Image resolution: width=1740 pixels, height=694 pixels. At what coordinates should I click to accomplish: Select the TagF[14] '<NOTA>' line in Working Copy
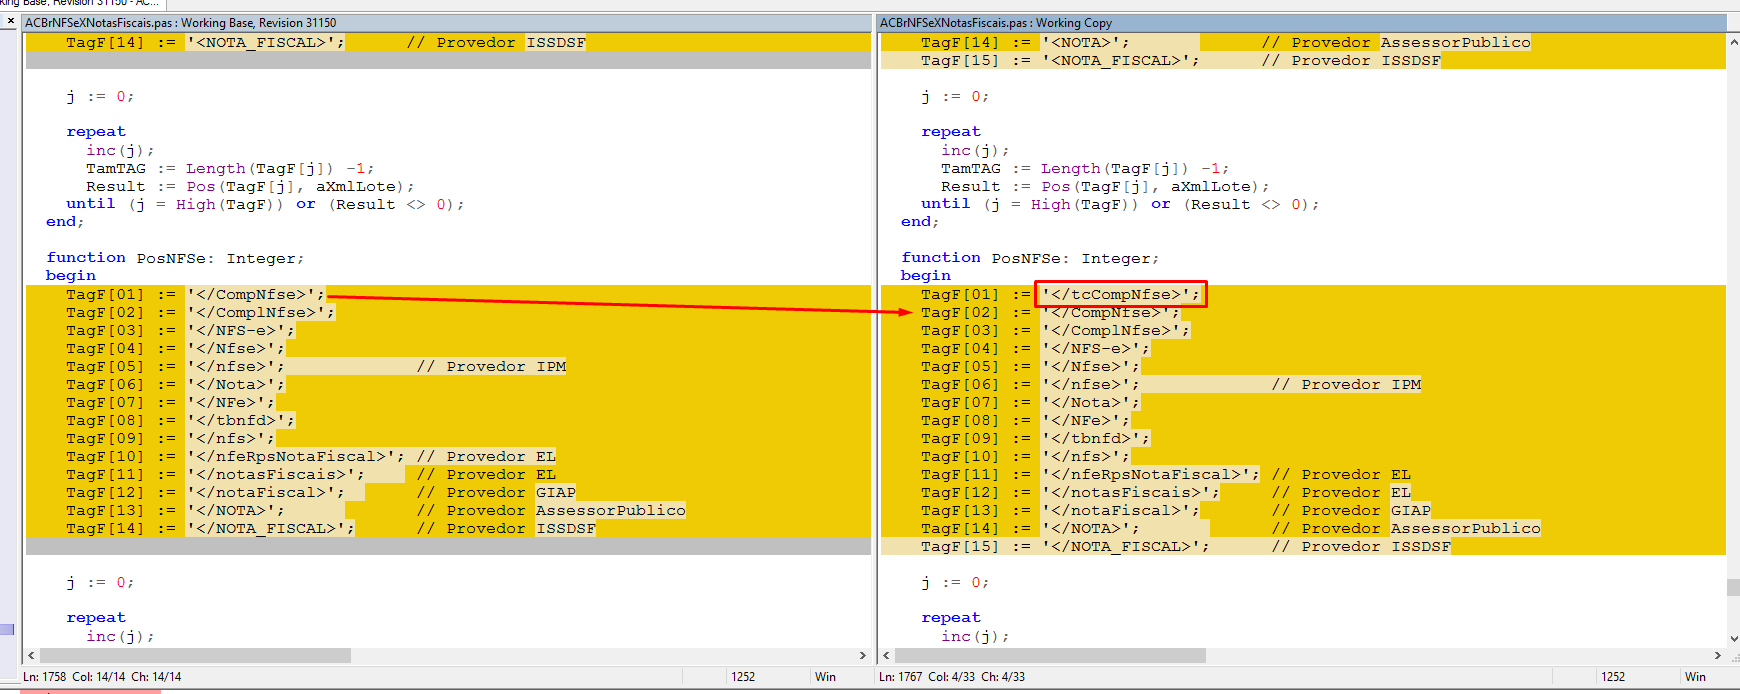pyautogui.click(x=1303, y=42)
